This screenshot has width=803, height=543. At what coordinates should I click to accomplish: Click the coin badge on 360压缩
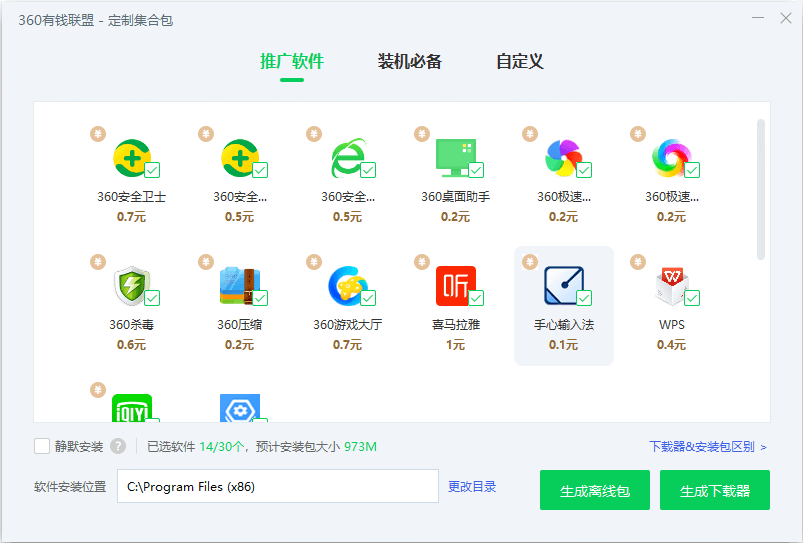pyautogui.click(x=206, y=262)
